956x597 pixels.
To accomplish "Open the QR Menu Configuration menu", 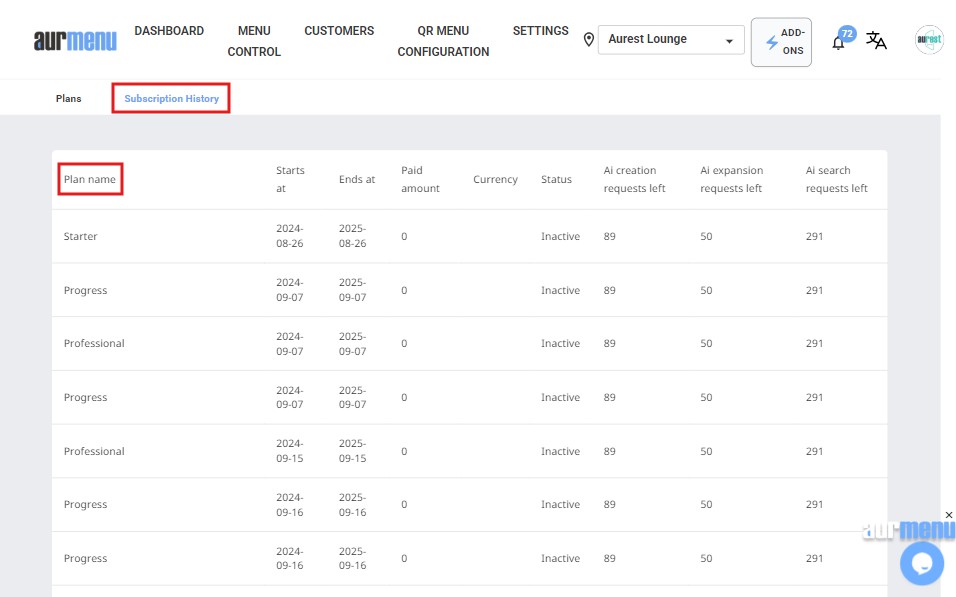I will 443,41.
